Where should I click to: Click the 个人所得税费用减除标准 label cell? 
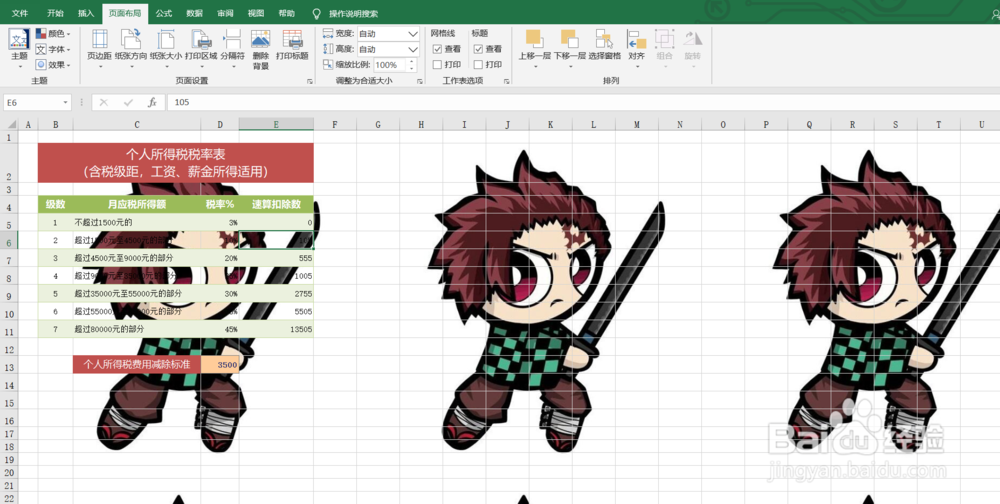click(136, 365)
